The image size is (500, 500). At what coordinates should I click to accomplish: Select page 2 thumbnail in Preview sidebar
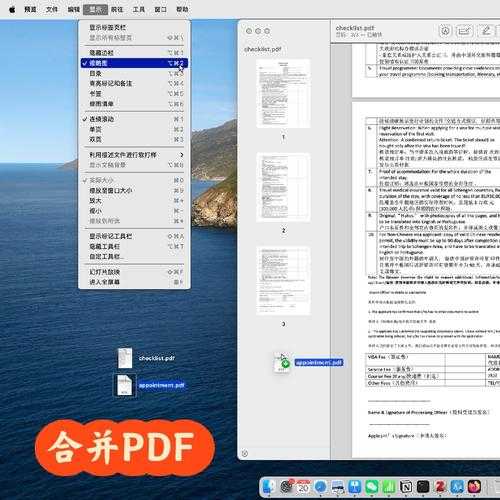283,187
